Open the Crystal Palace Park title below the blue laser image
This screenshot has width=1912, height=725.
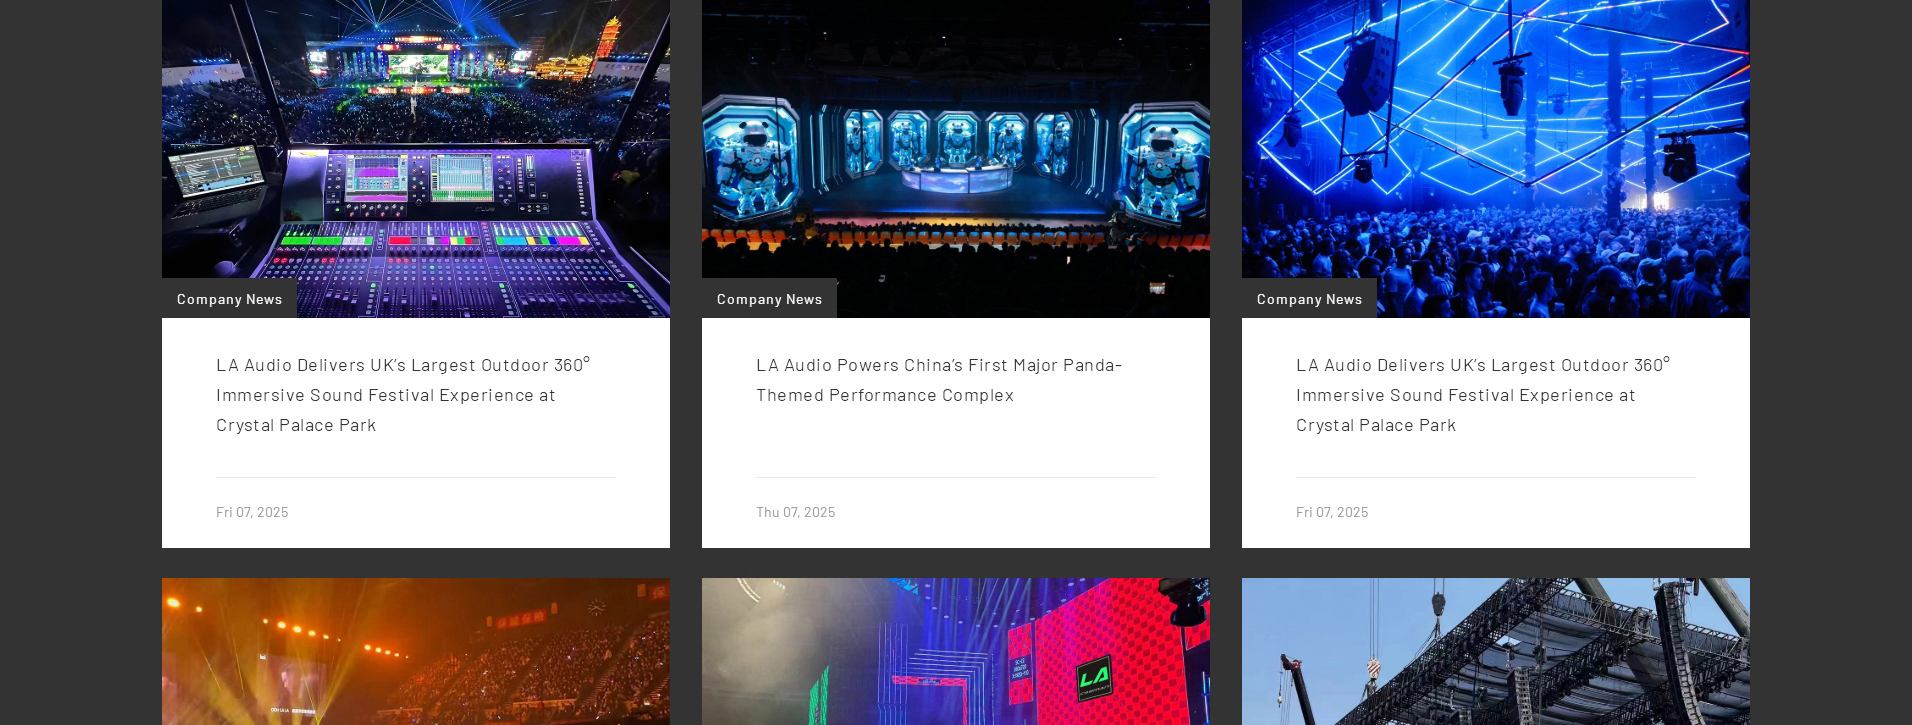pyautogui.click(x=1483, y=394)
